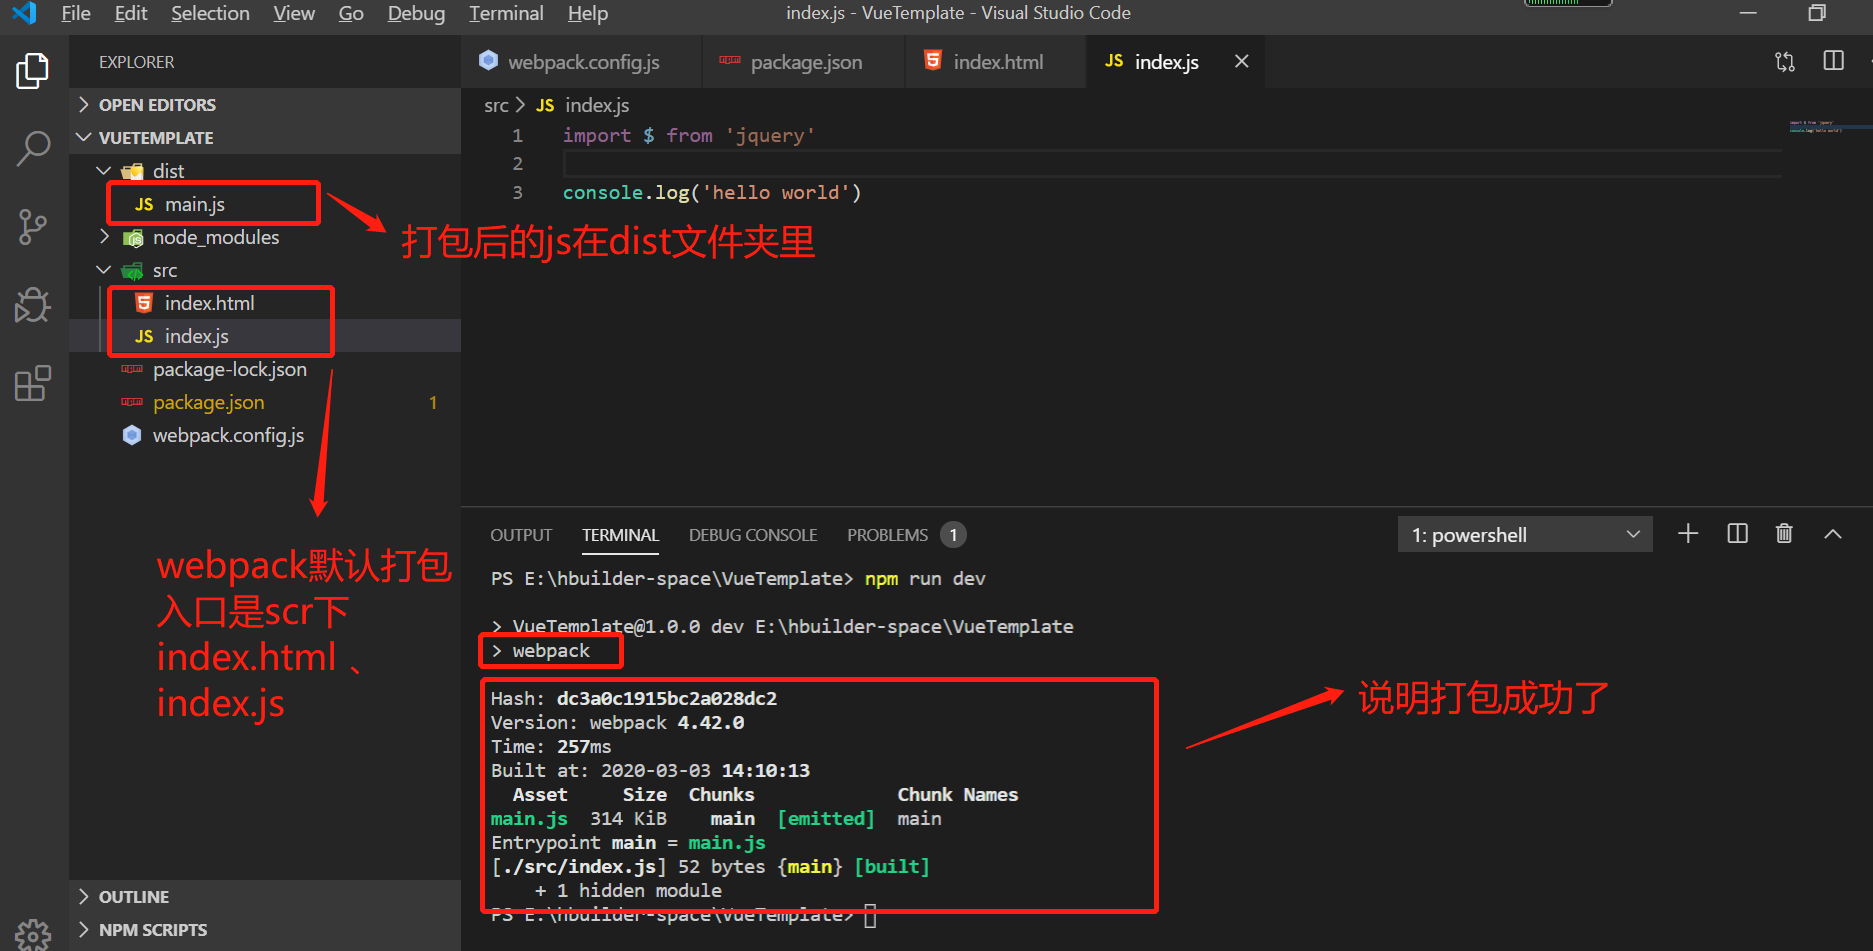Switch to the OUTPUT panel tab

tap(521, 535)
